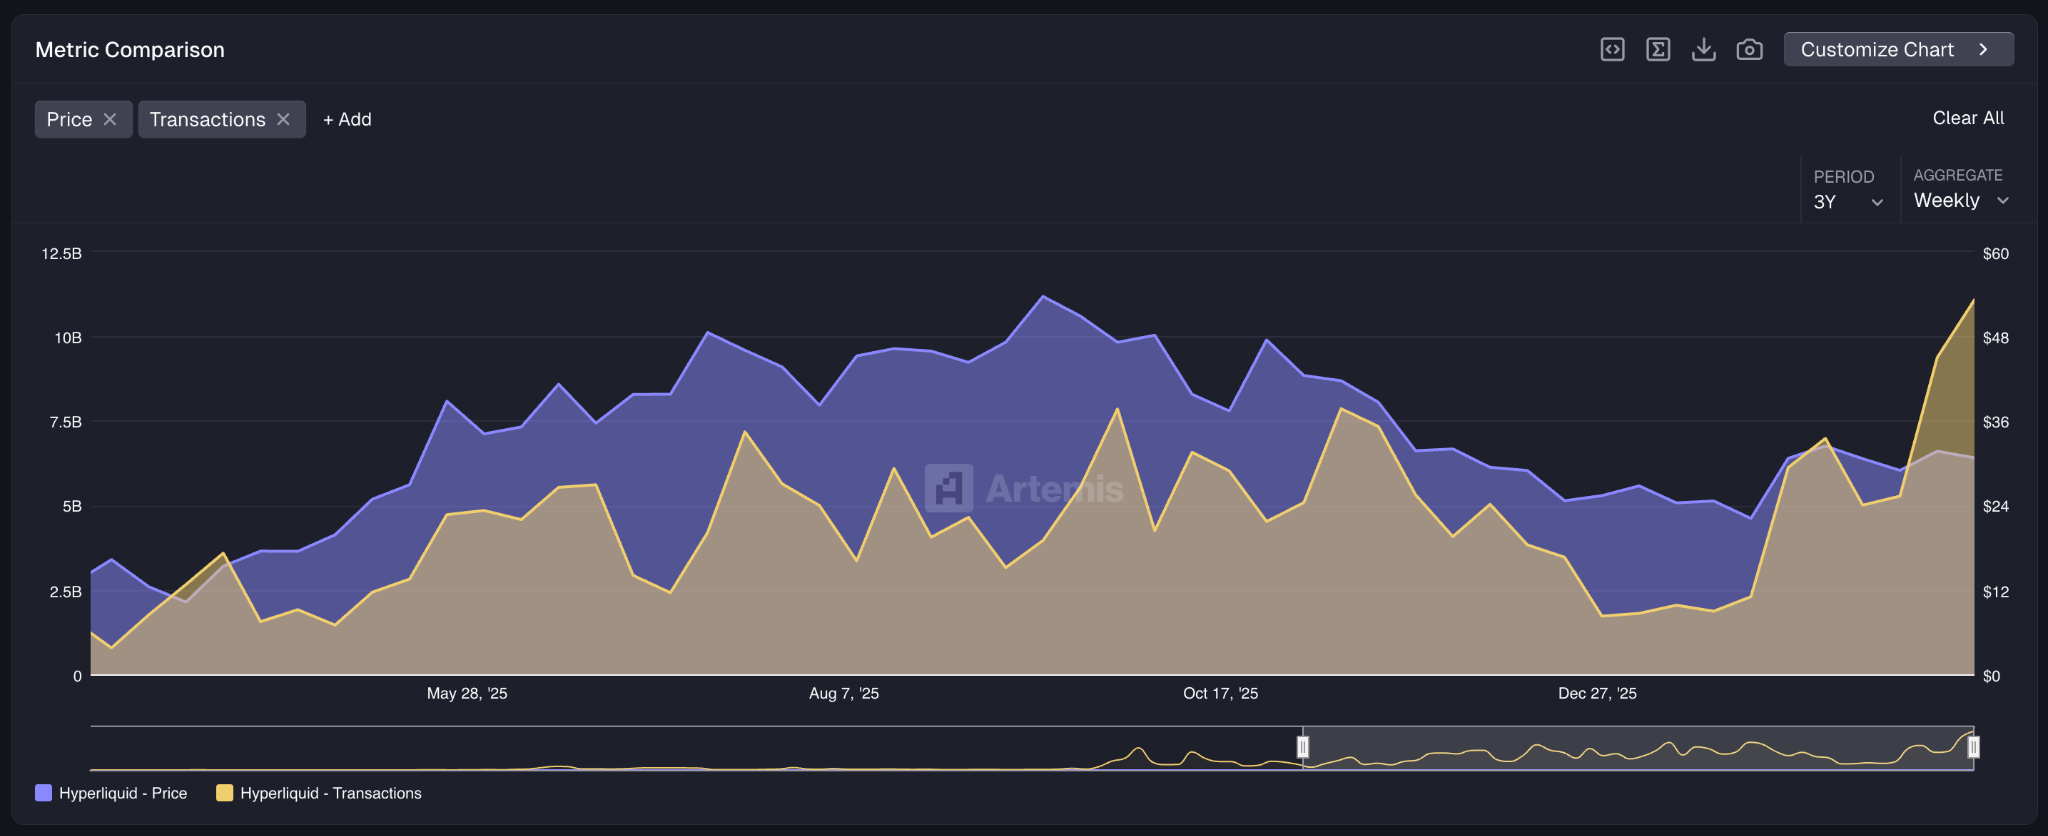Grab the left range slider handle

(x=1303, y=747)
